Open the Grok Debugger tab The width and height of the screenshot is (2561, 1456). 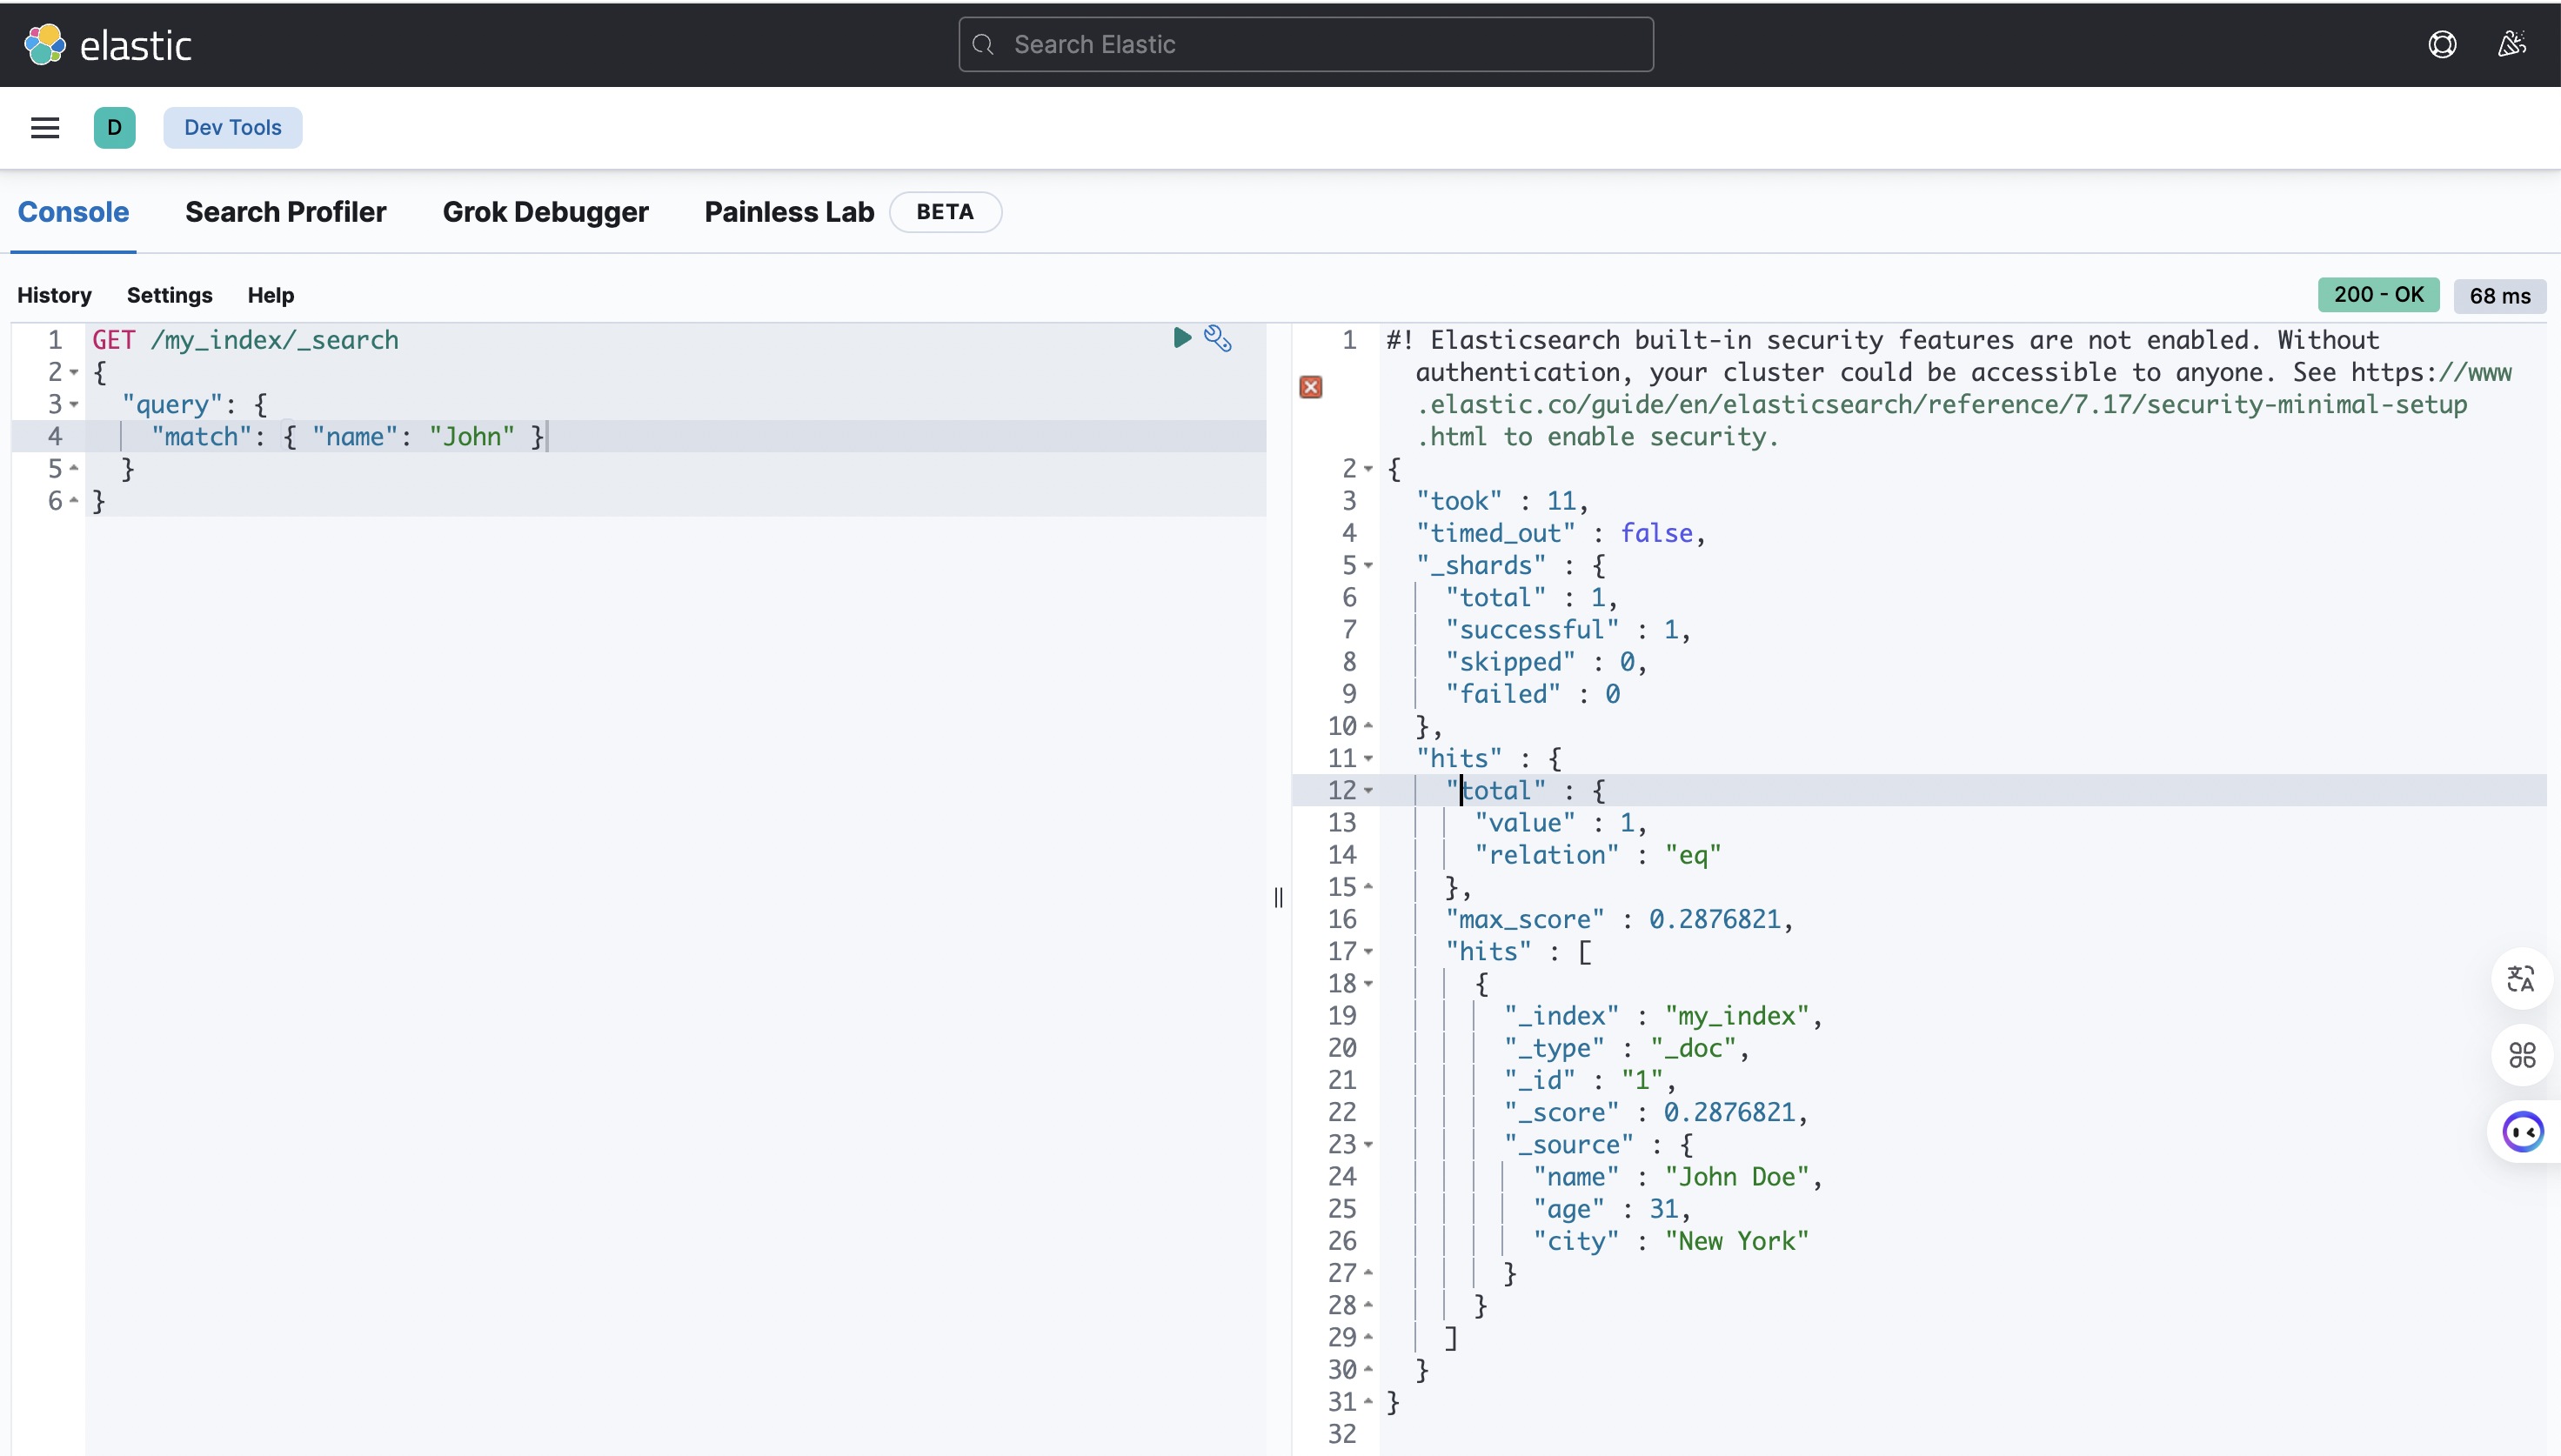point(545,212)
